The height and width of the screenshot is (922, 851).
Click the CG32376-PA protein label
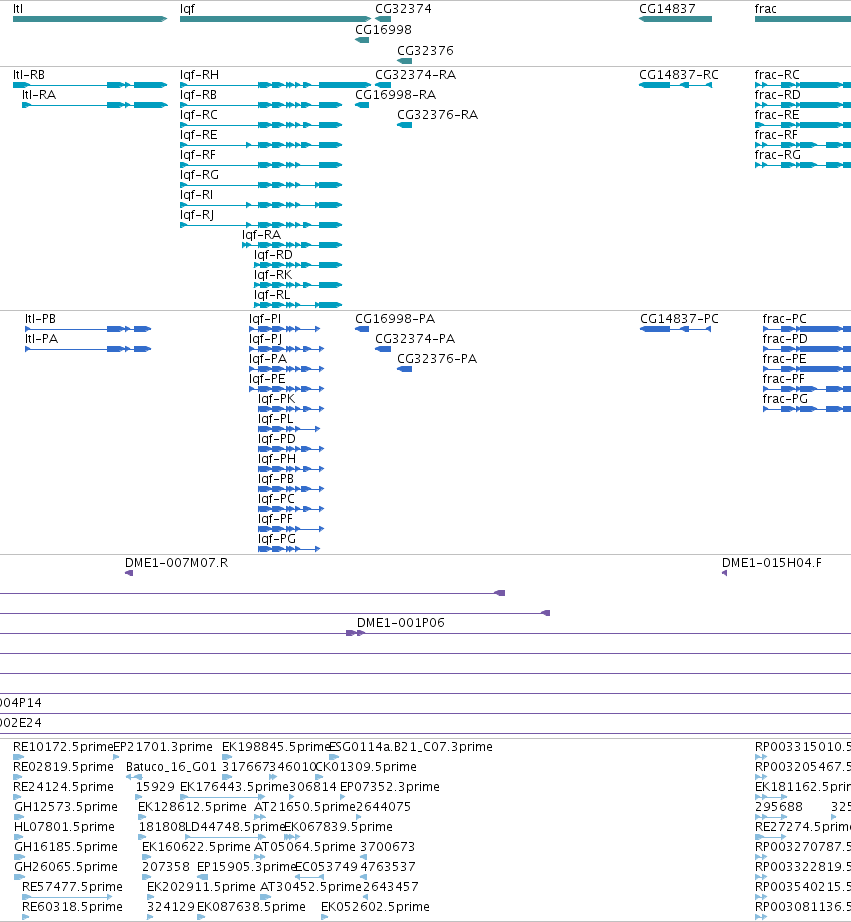437,359
